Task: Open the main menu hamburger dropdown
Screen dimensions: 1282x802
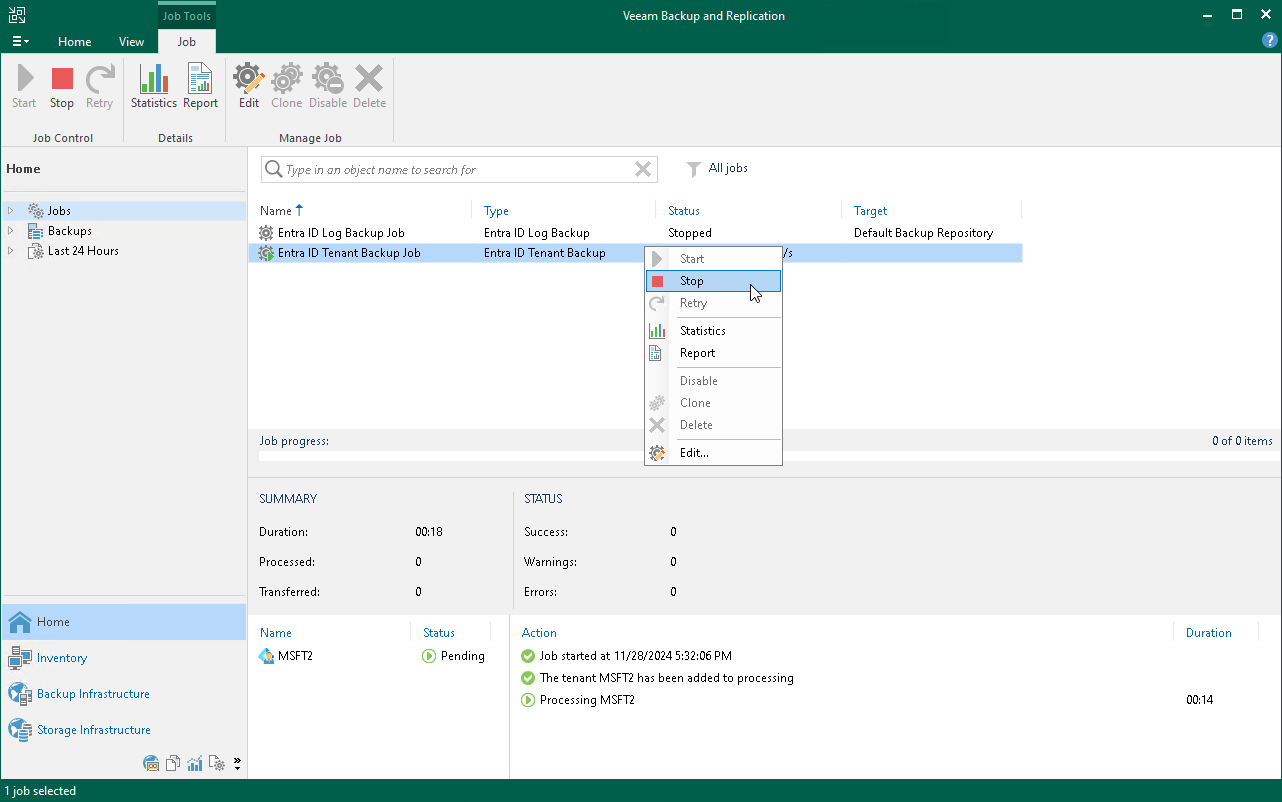Action: (20, 41)
